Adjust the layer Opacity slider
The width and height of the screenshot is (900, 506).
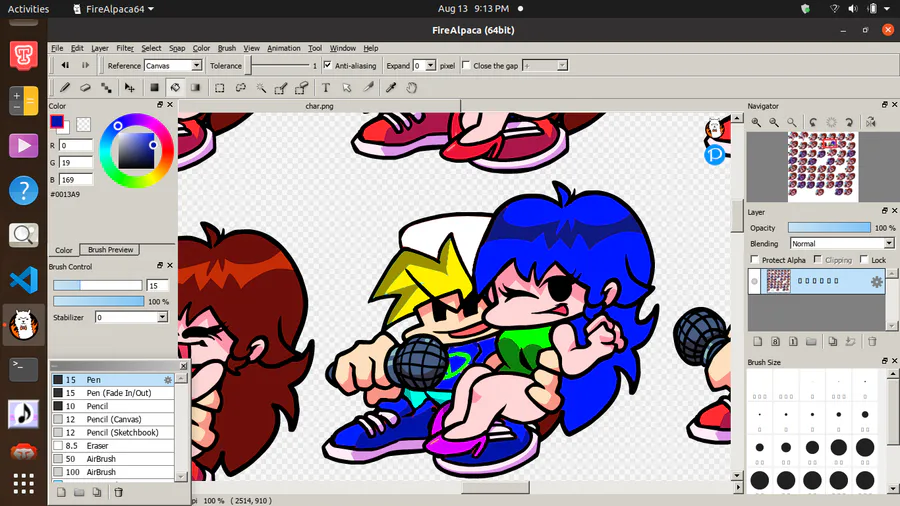click(x=829, y=228)
